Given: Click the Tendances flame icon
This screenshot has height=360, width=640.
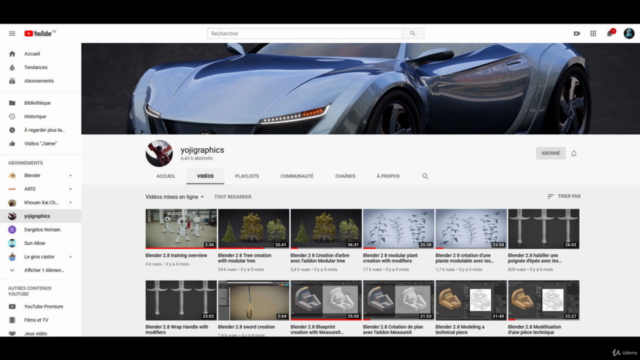Looking at the screenshot, I should coord(12,67).
